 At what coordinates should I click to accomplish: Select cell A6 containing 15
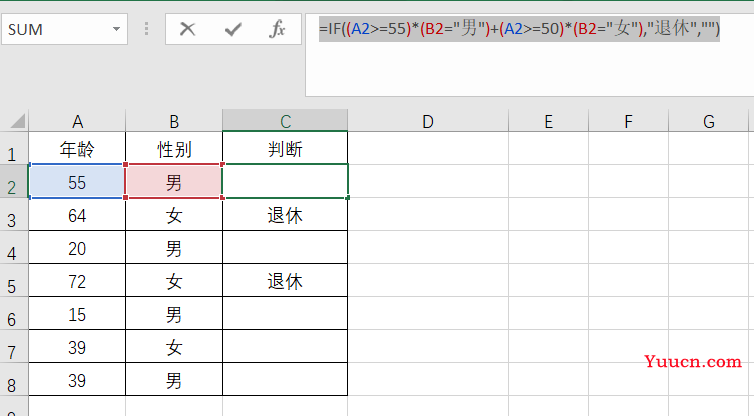click(x=77, y=313)
